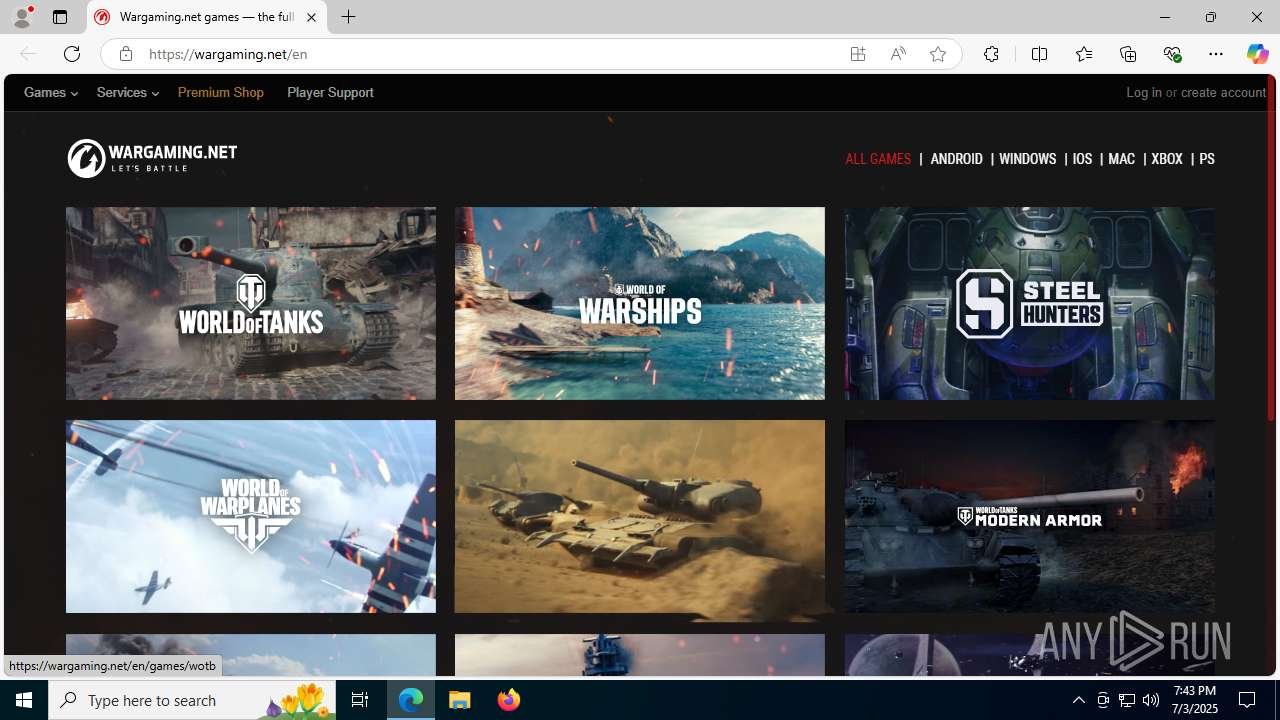View site information lock icon
Screen dimensions: 1280x720
tap(125, 54)
